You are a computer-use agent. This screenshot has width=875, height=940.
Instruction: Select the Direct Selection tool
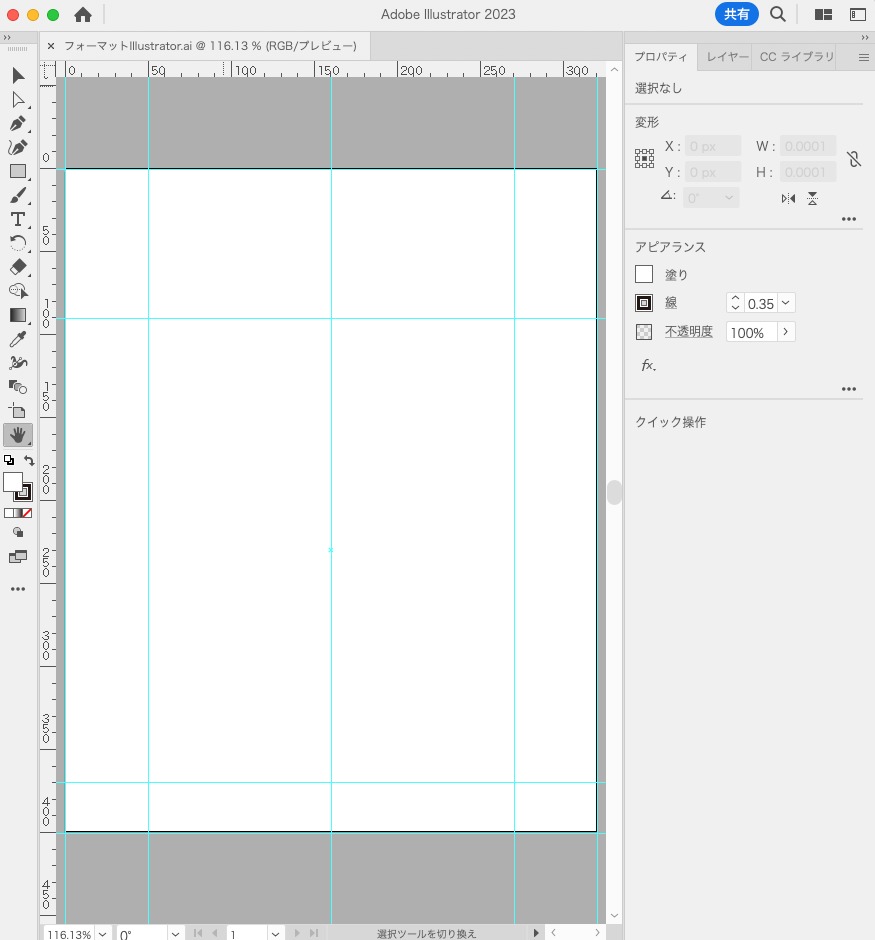click(18, 100)
